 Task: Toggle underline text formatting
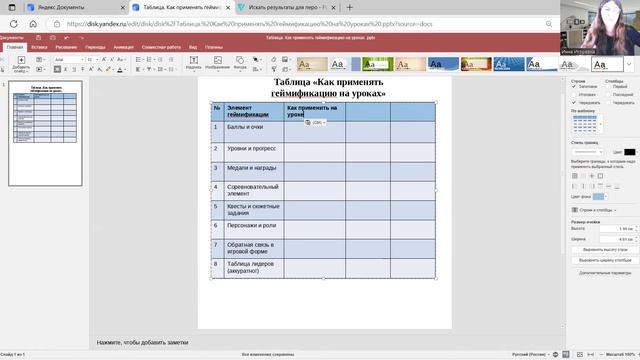[74, 69]
